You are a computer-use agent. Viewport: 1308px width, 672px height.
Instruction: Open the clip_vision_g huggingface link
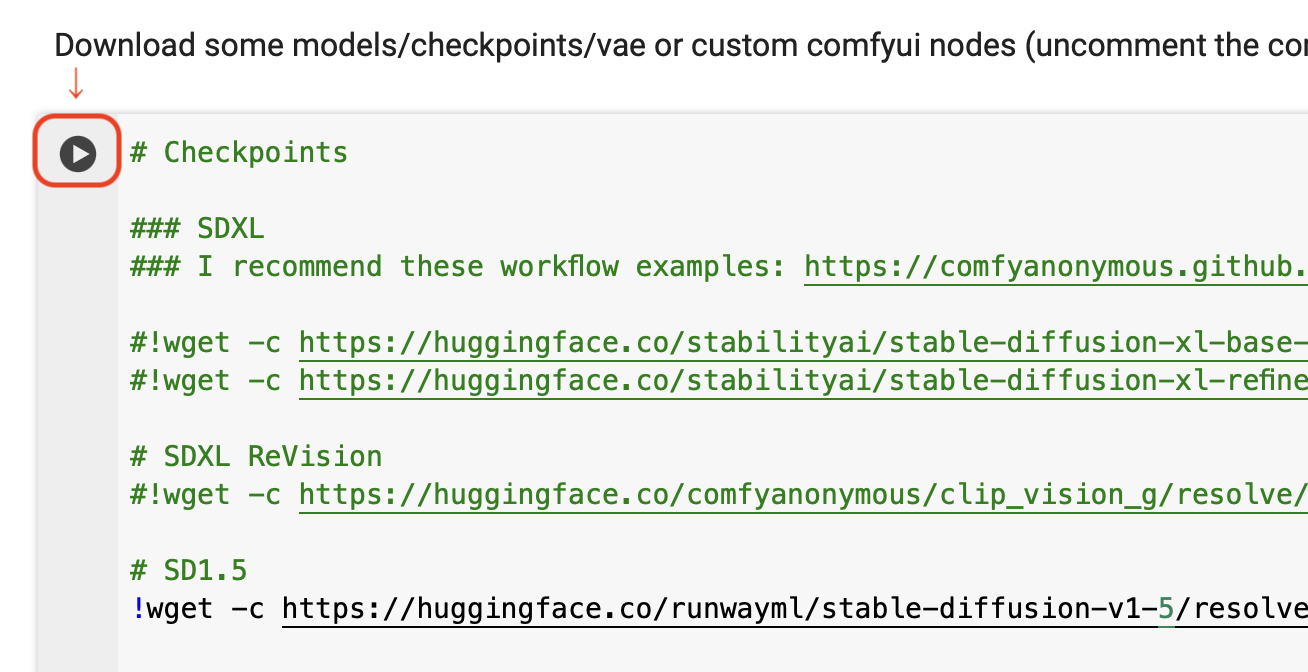tap(802, 495)
